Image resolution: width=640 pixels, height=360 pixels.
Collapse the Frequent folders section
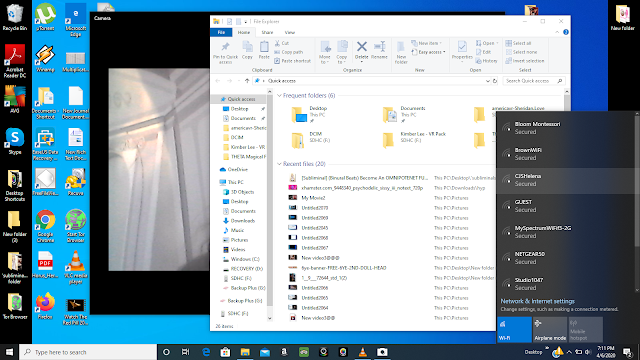(x=279, y=96)
